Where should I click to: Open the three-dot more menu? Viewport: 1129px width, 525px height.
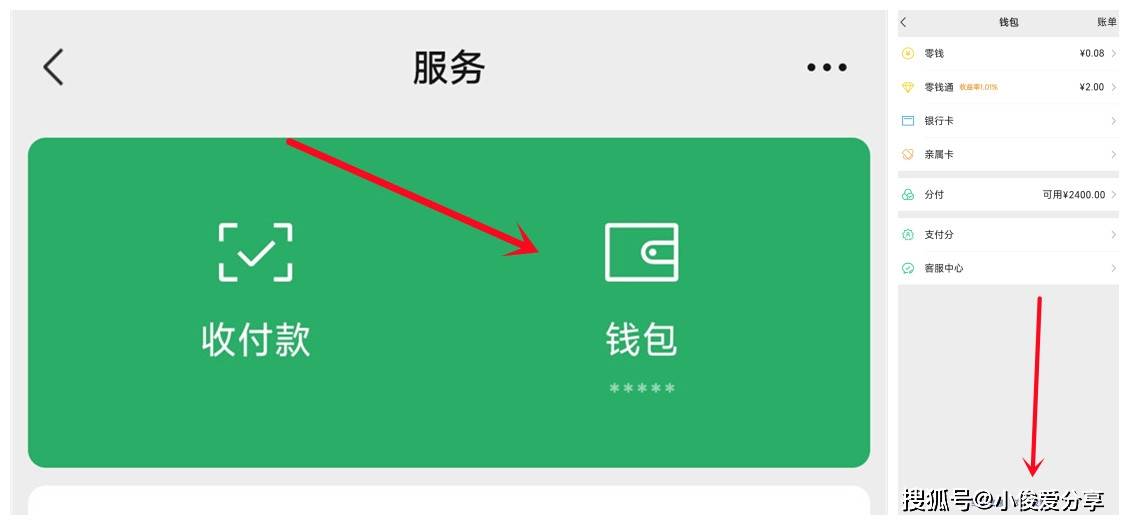pos(827,68)
